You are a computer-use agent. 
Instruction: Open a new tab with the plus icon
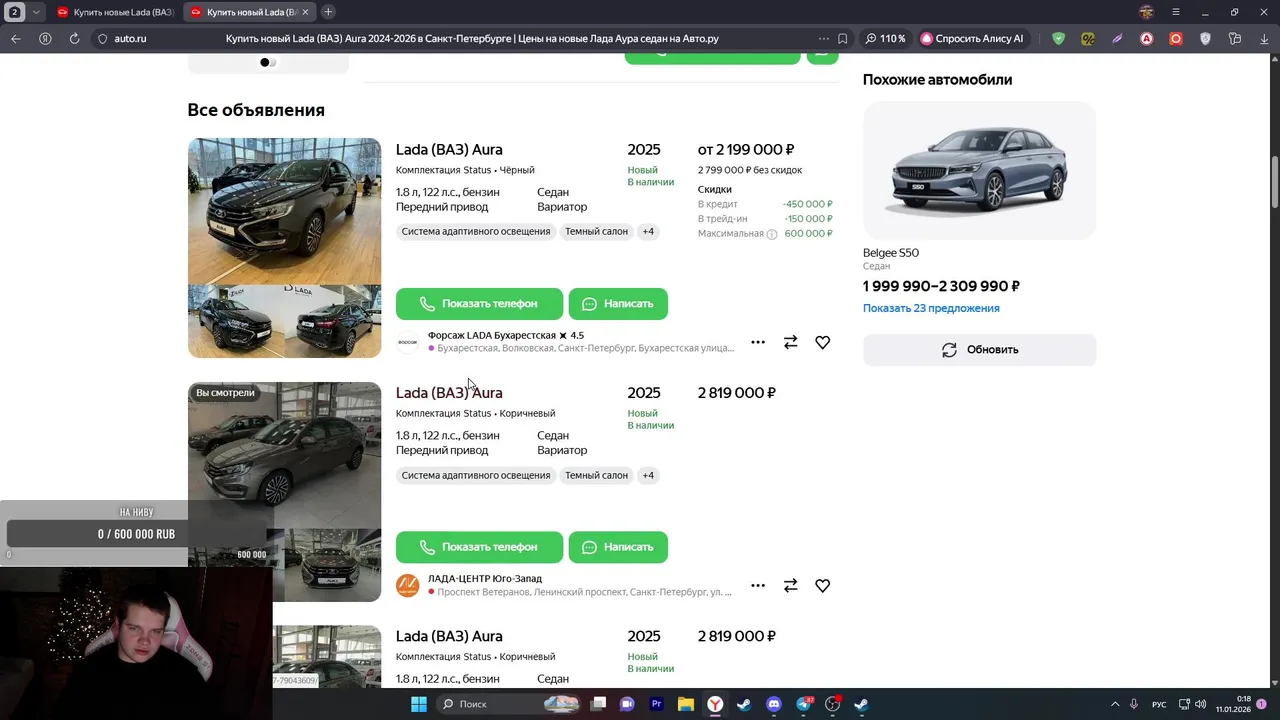pos(328,12)
